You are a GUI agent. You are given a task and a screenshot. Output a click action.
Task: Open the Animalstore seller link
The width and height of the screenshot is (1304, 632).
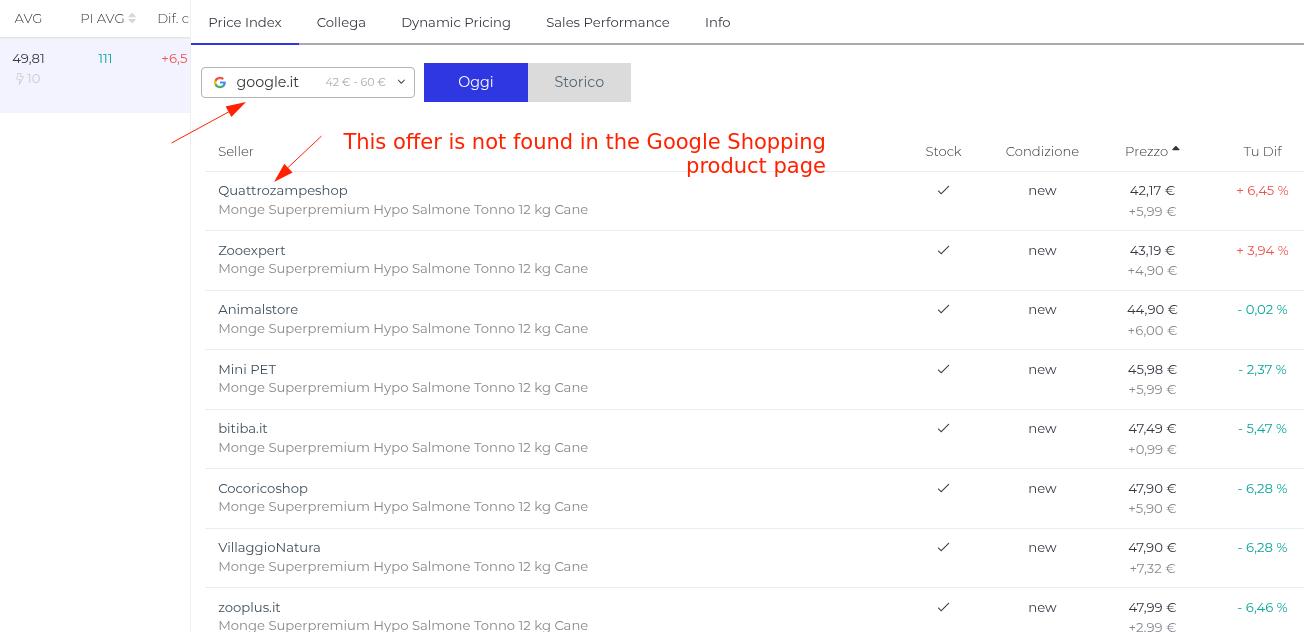pyautogui.click(x=258, y=309)
